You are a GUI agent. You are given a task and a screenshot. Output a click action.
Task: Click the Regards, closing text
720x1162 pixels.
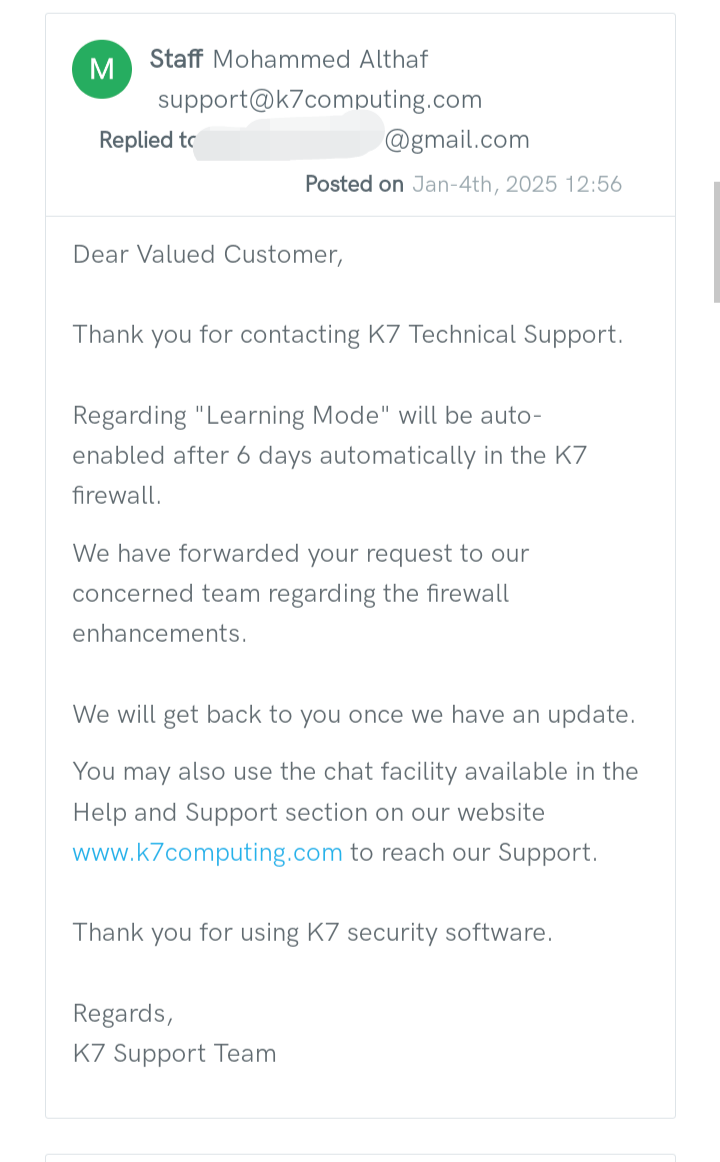123,1013
